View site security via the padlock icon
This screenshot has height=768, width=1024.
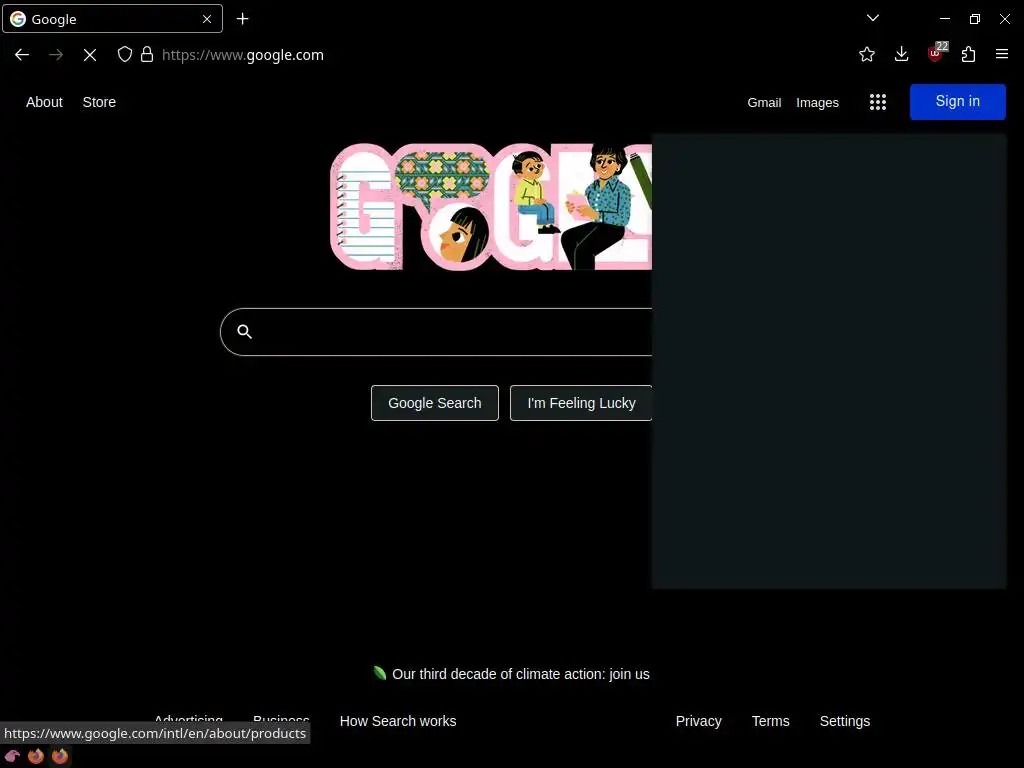(x=147, y=54)
